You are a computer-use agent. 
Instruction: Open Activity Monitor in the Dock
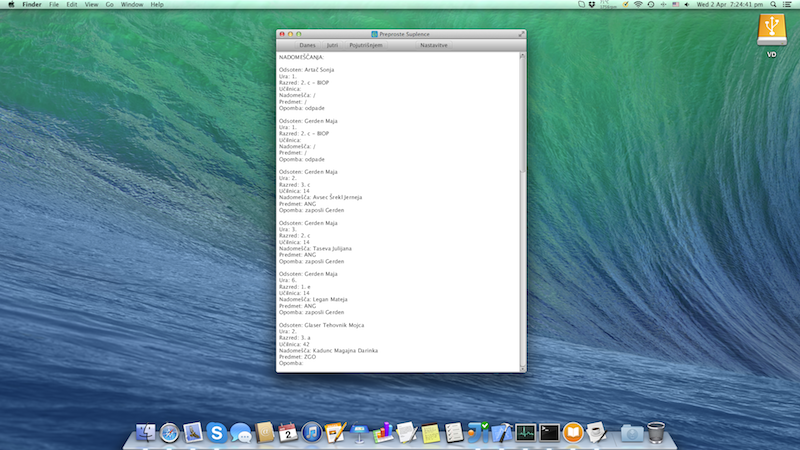click(x=525, y=432)
